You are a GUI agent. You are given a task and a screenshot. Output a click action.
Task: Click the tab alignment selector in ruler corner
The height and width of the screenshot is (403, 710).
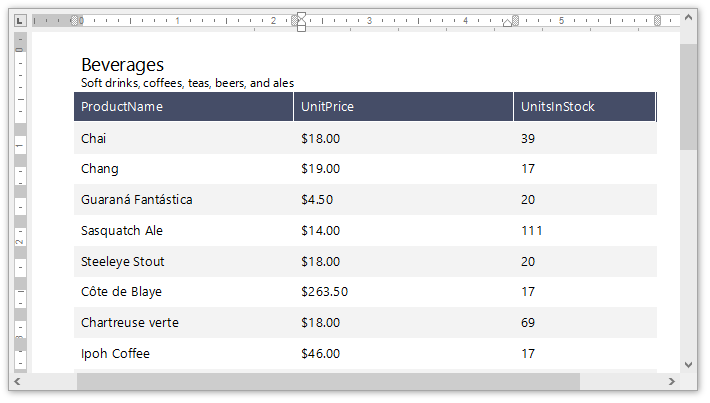click(x=20, y=20)
